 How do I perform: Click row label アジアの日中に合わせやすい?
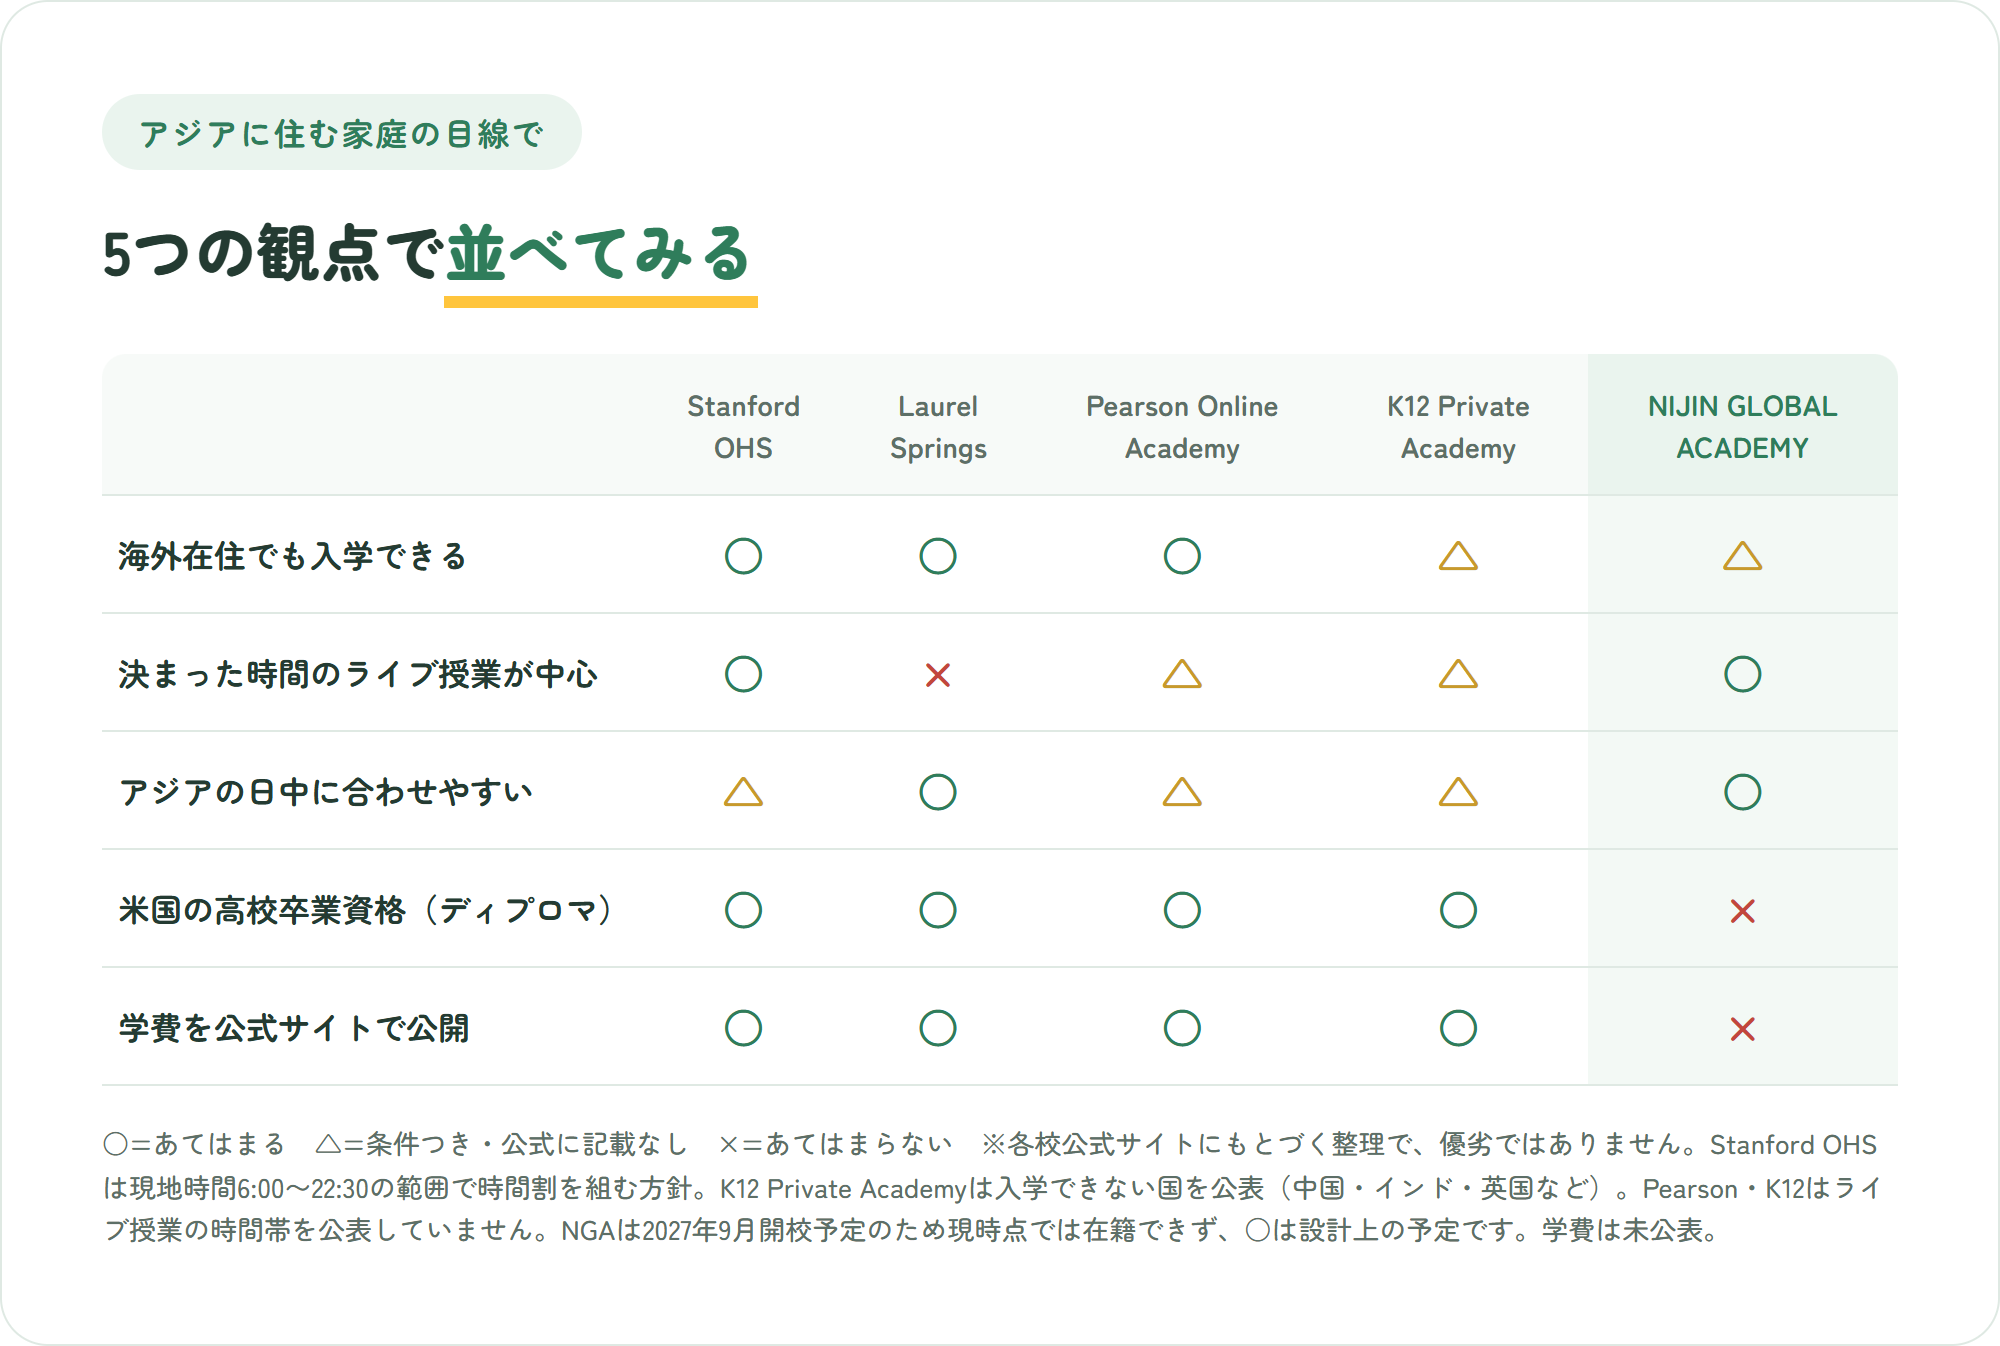tap(326, 792)
